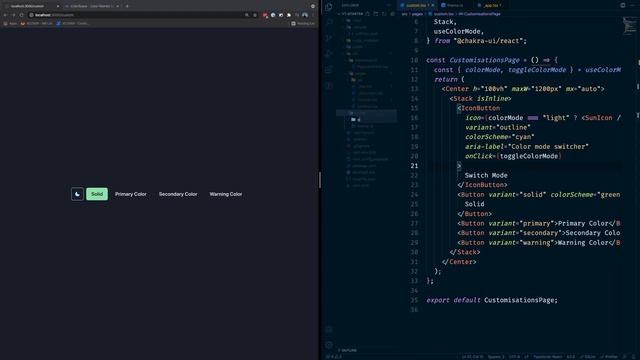Switch to the custom.tsx editor tab
Viewport: 640px width, 360px height.
(417, 5)
